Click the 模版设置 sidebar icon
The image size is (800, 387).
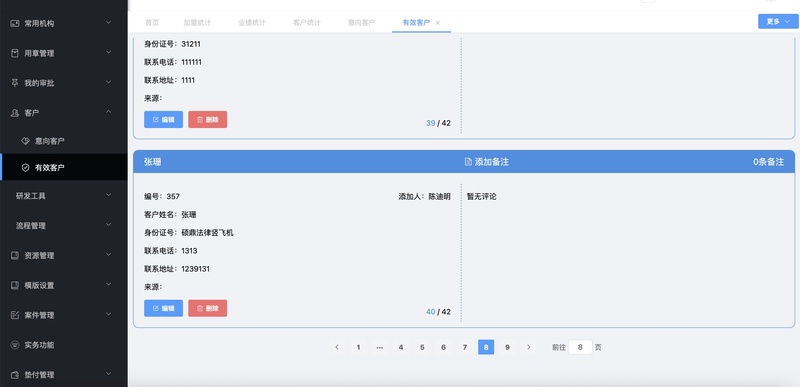click(x=15, y=285)
